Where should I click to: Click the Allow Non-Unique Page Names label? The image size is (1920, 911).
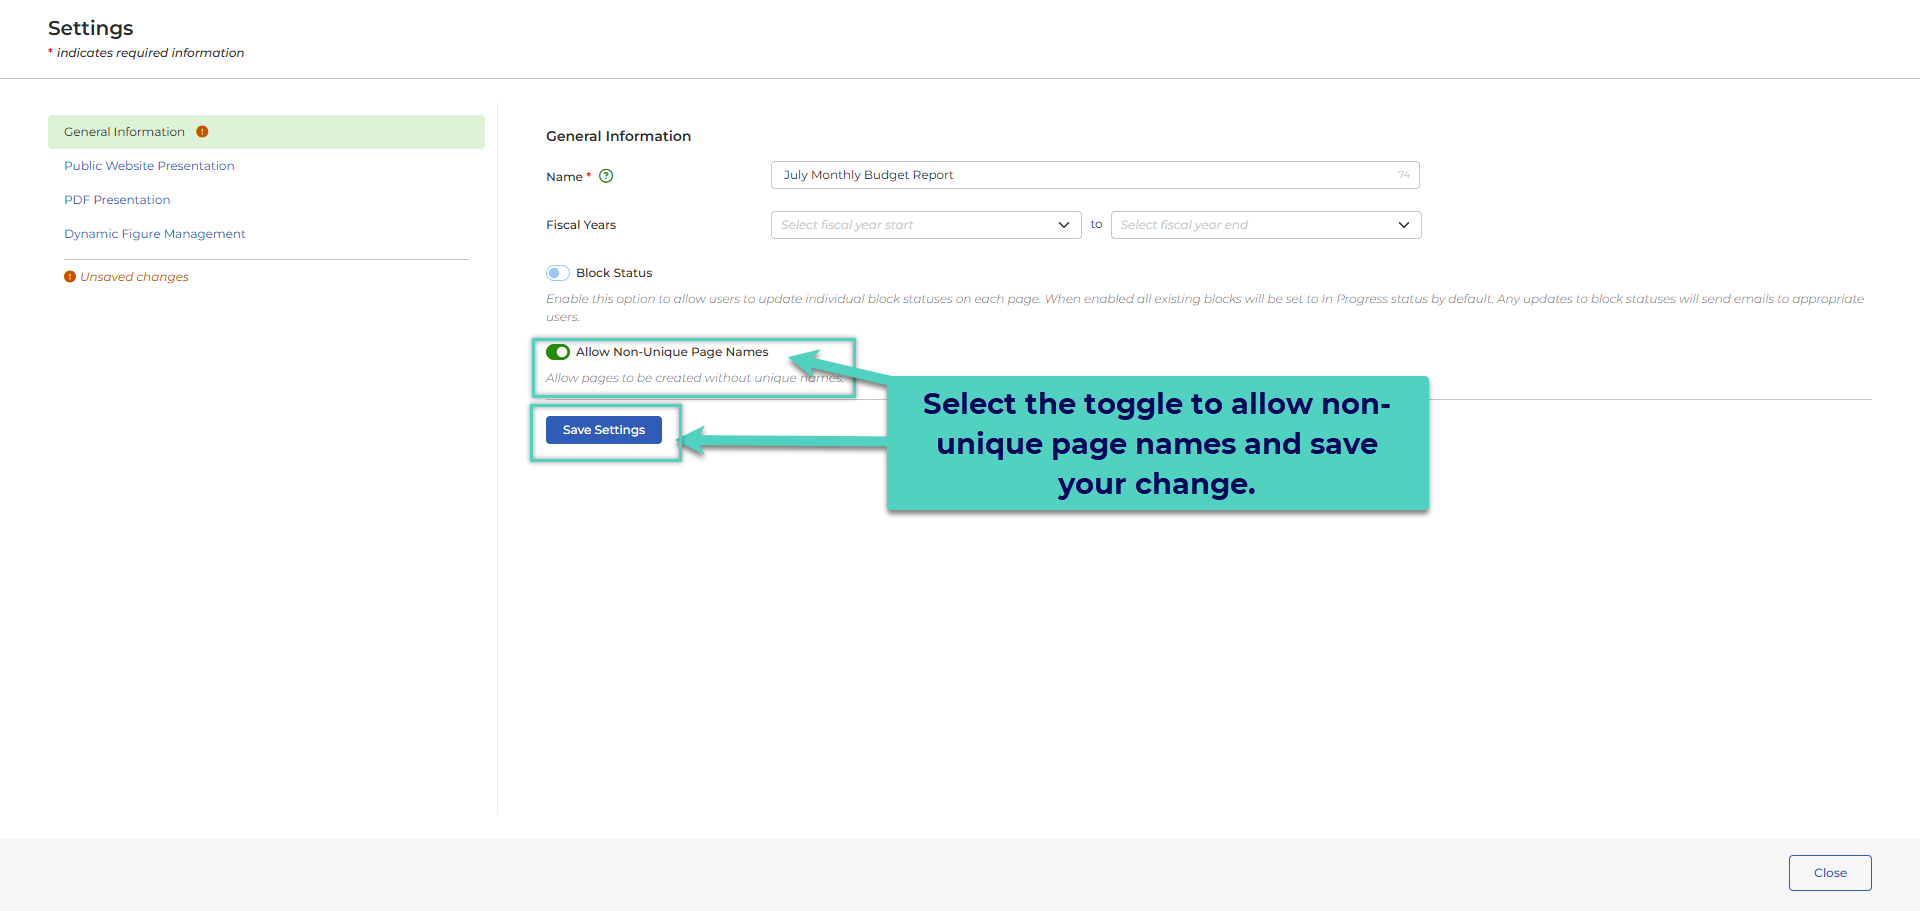click(672, 352)
